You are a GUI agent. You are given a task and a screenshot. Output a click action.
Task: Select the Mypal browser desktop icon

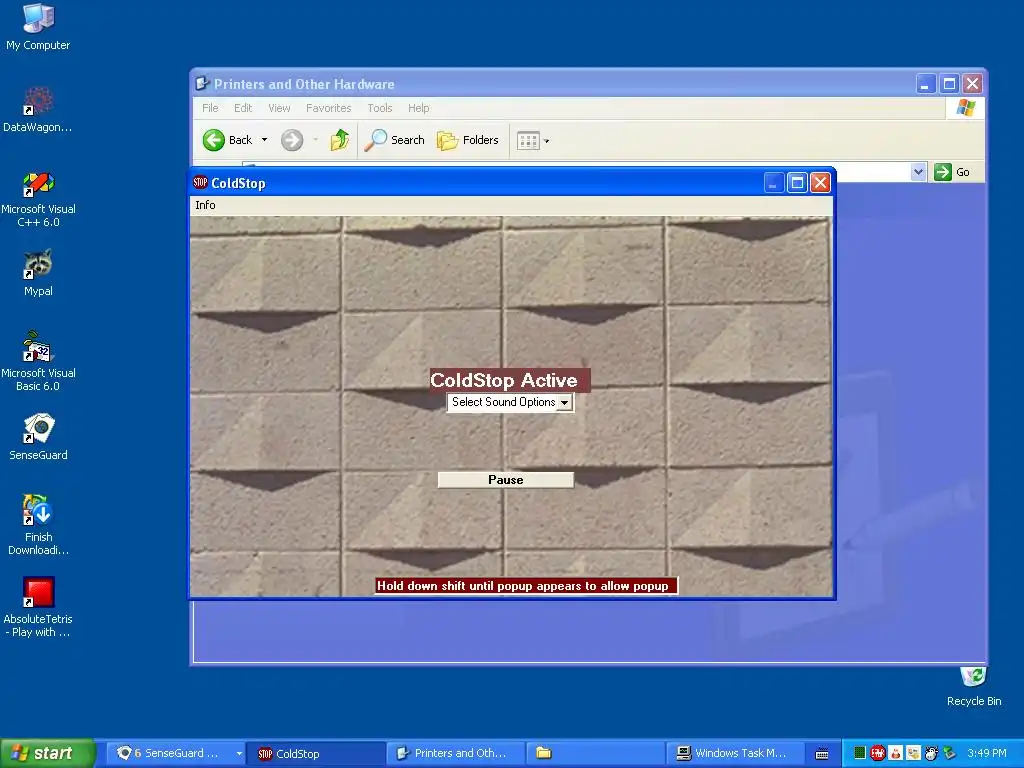(x=38, y=273)
